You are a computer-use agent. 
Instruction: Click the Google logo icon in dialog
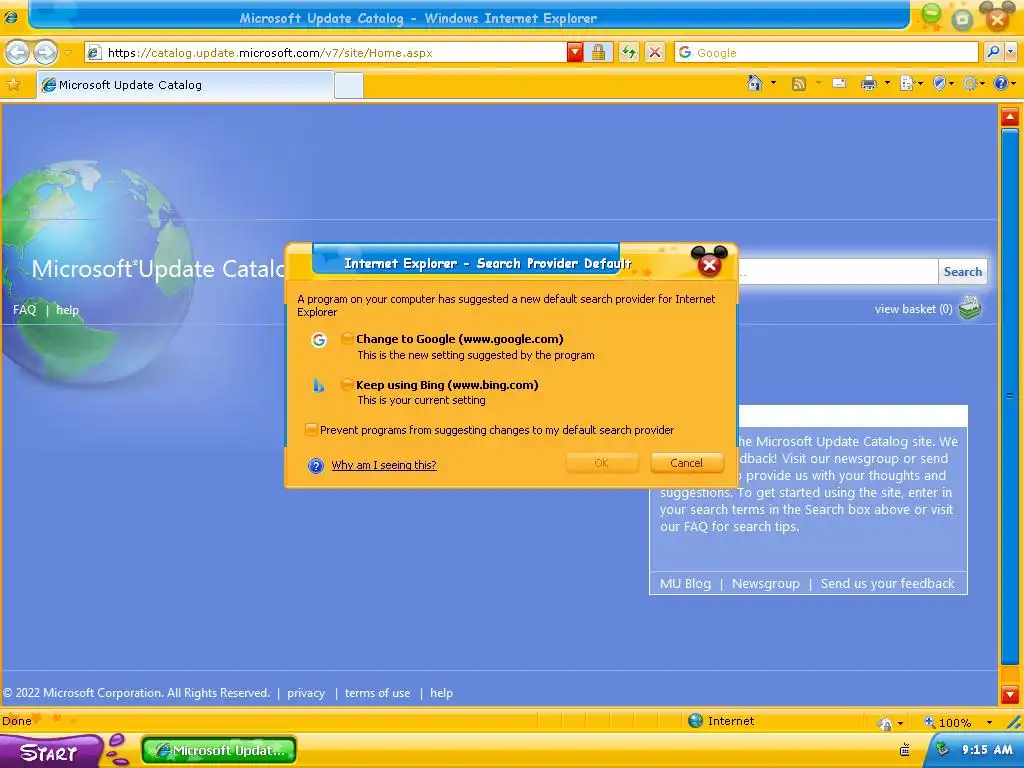(319, 340)
